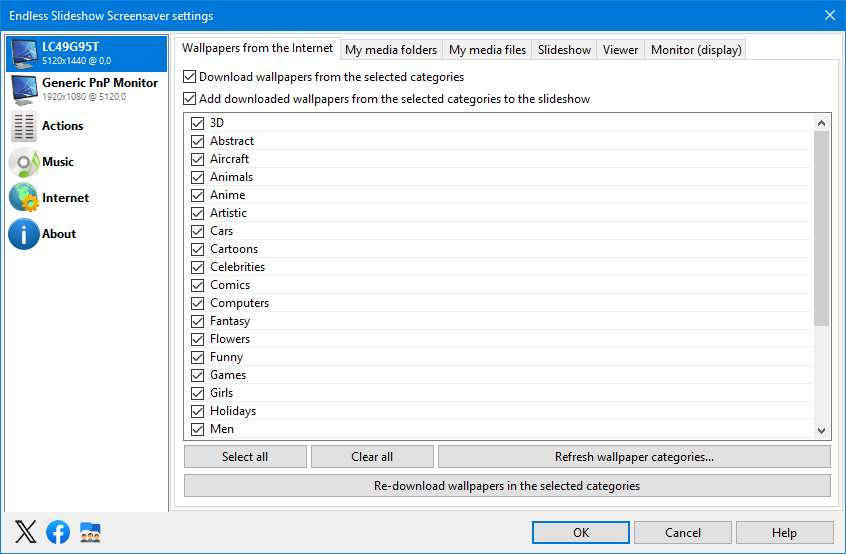This screenshot has height=554, width=846.
Task: Toggle Download wallpapers from selected categories
Action: pos(189,77)
